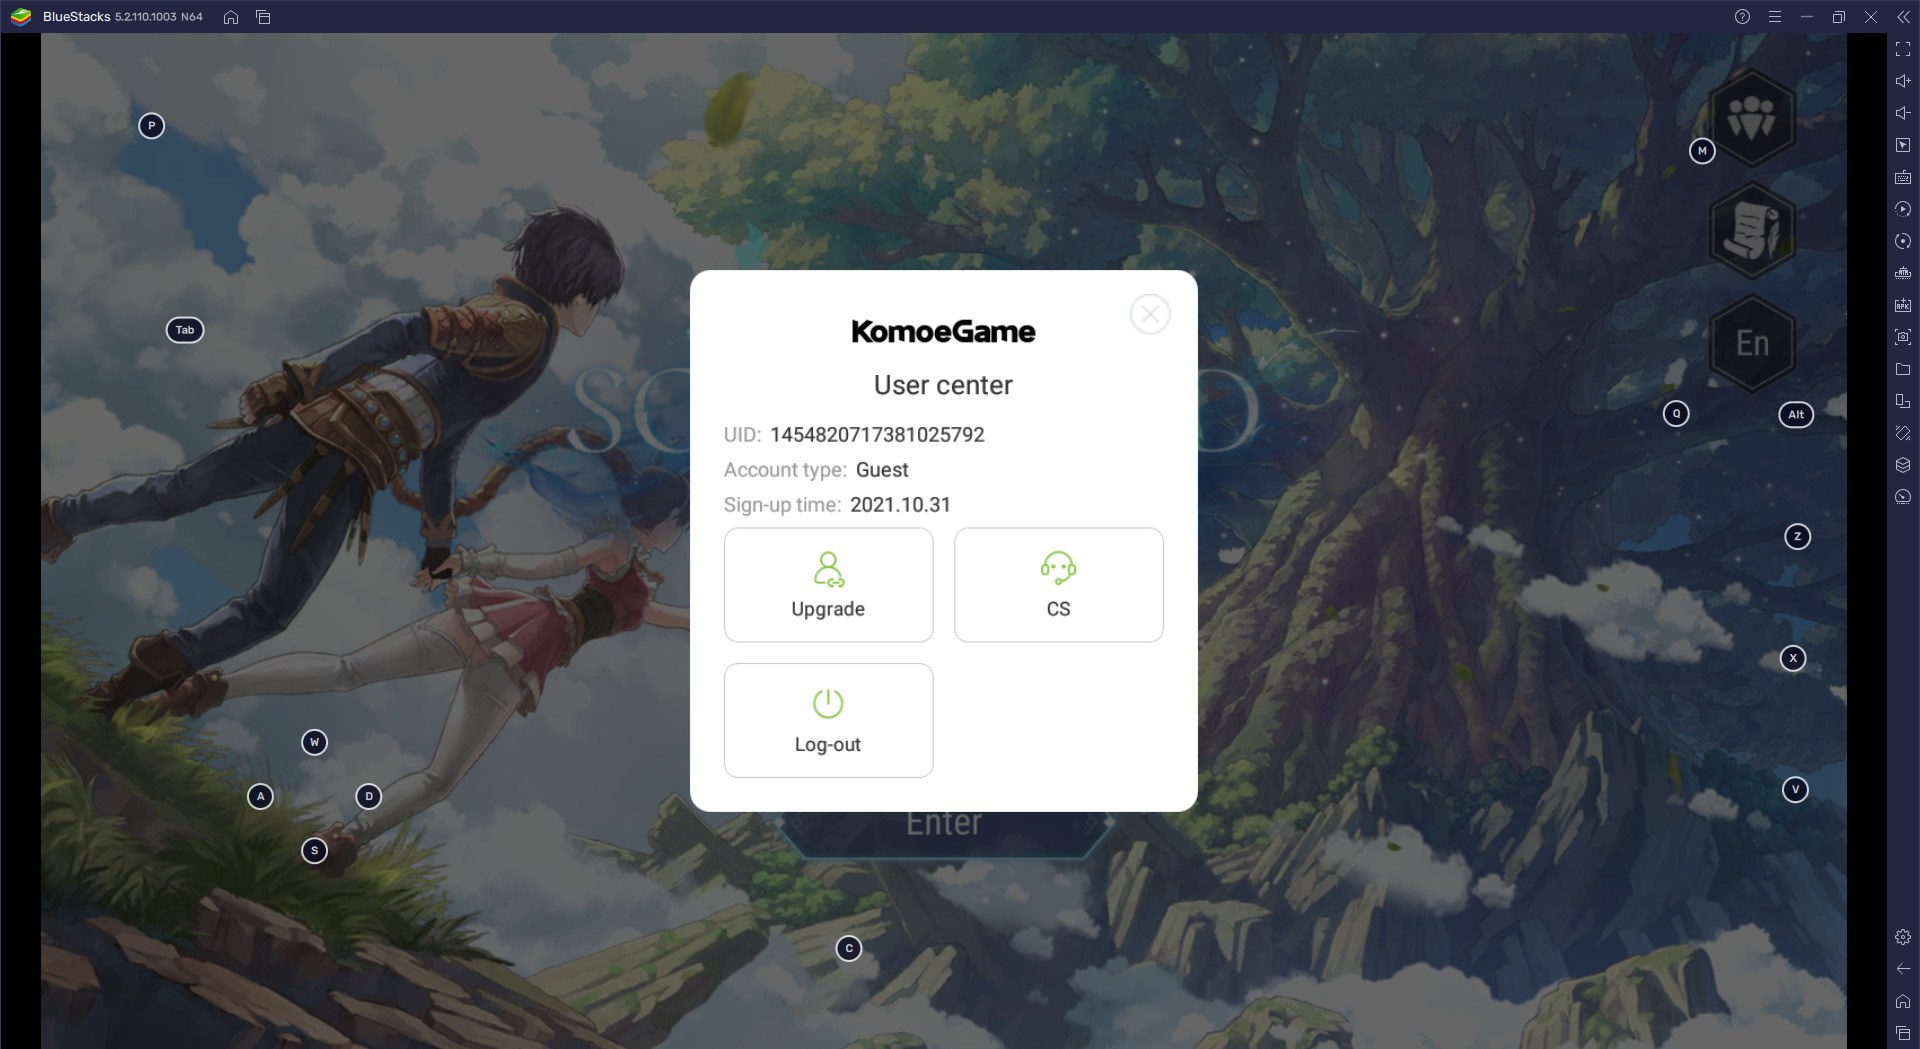Click the X key overlay control
Image resolution: width=1920 pixels, height=1049 pixels.
point(1793,659)
